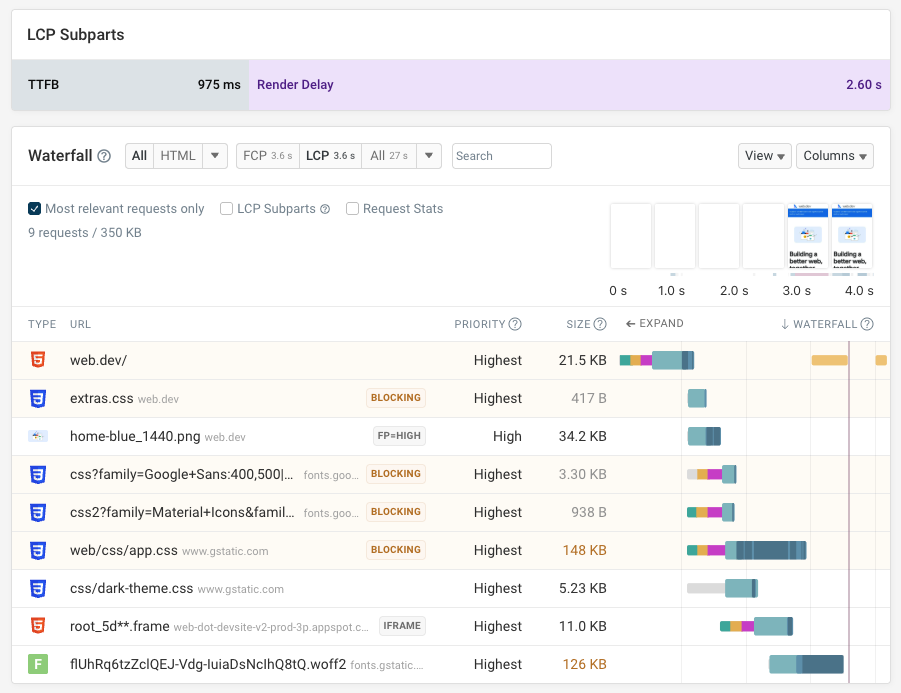Enable the Request Stats checkbox
This screenshot has height=693, width=901.
coord(352,209)
